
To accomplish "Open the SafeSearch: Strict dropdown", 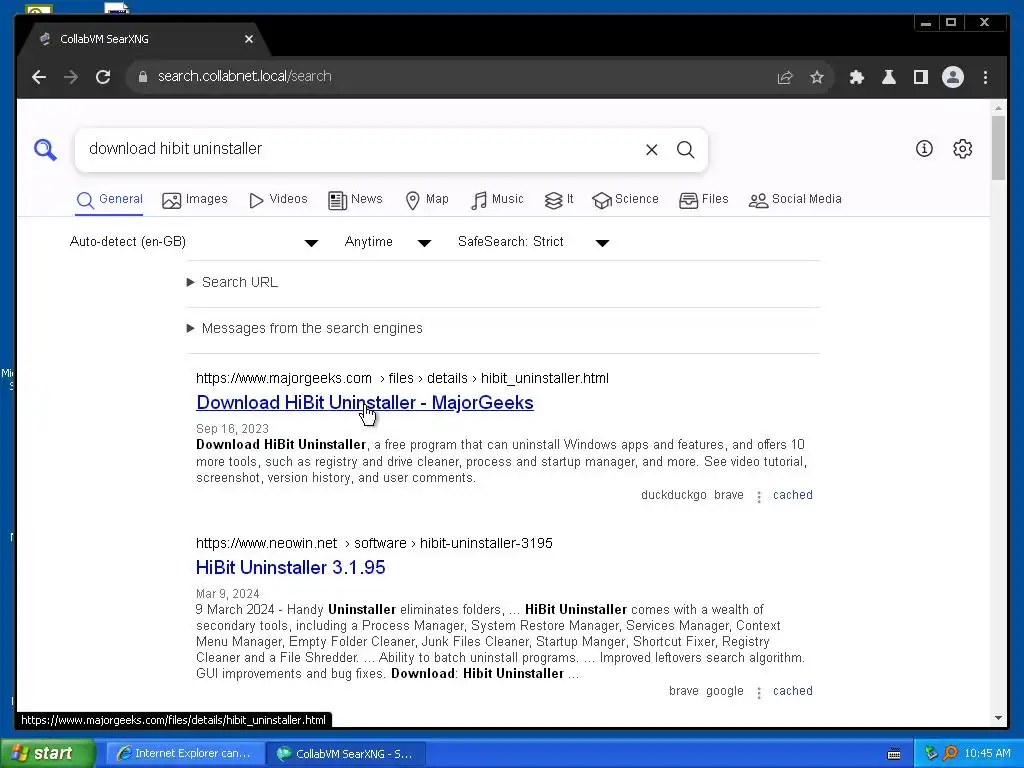I will pos(534,242).
